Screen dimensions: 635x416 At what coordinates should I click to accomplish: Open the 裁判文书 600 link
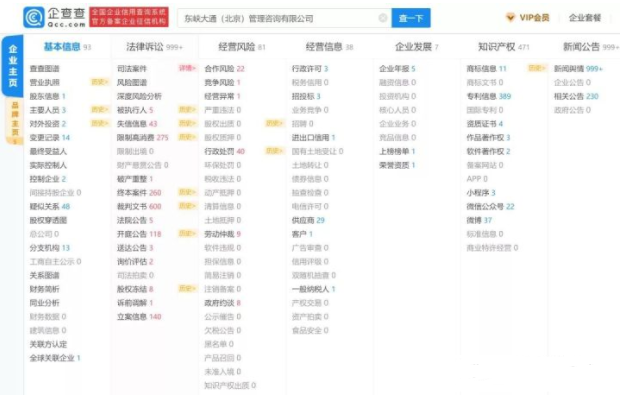point(140,206)
